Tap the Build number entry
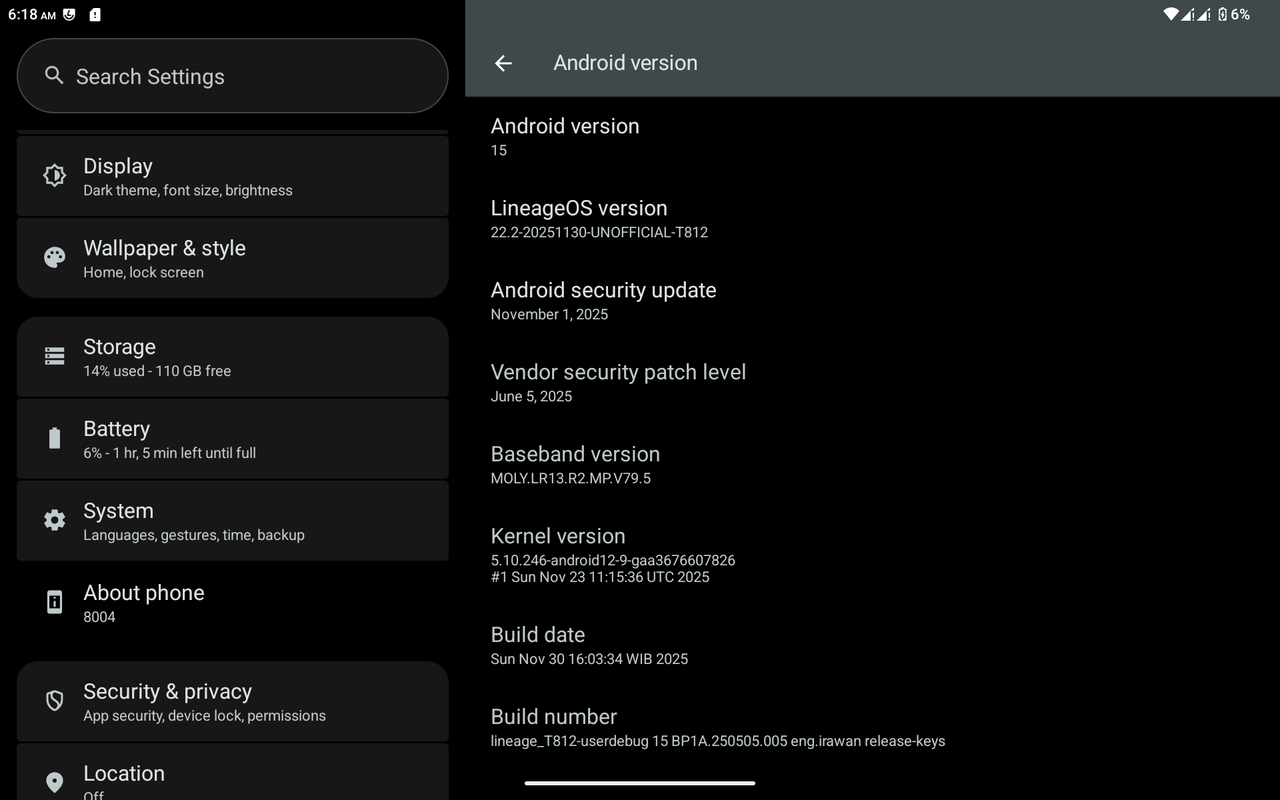1280x800 pixels. [717, 727]
